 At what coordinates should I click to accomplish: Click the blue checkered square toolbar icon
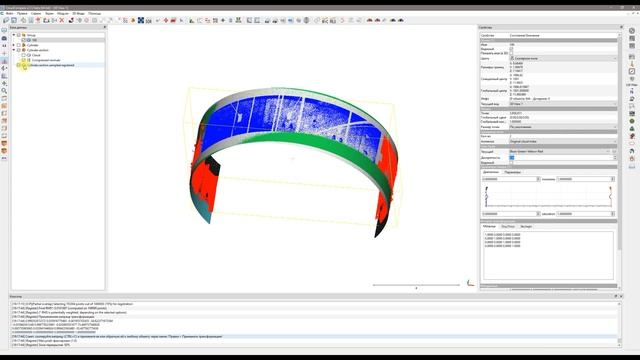141,20
